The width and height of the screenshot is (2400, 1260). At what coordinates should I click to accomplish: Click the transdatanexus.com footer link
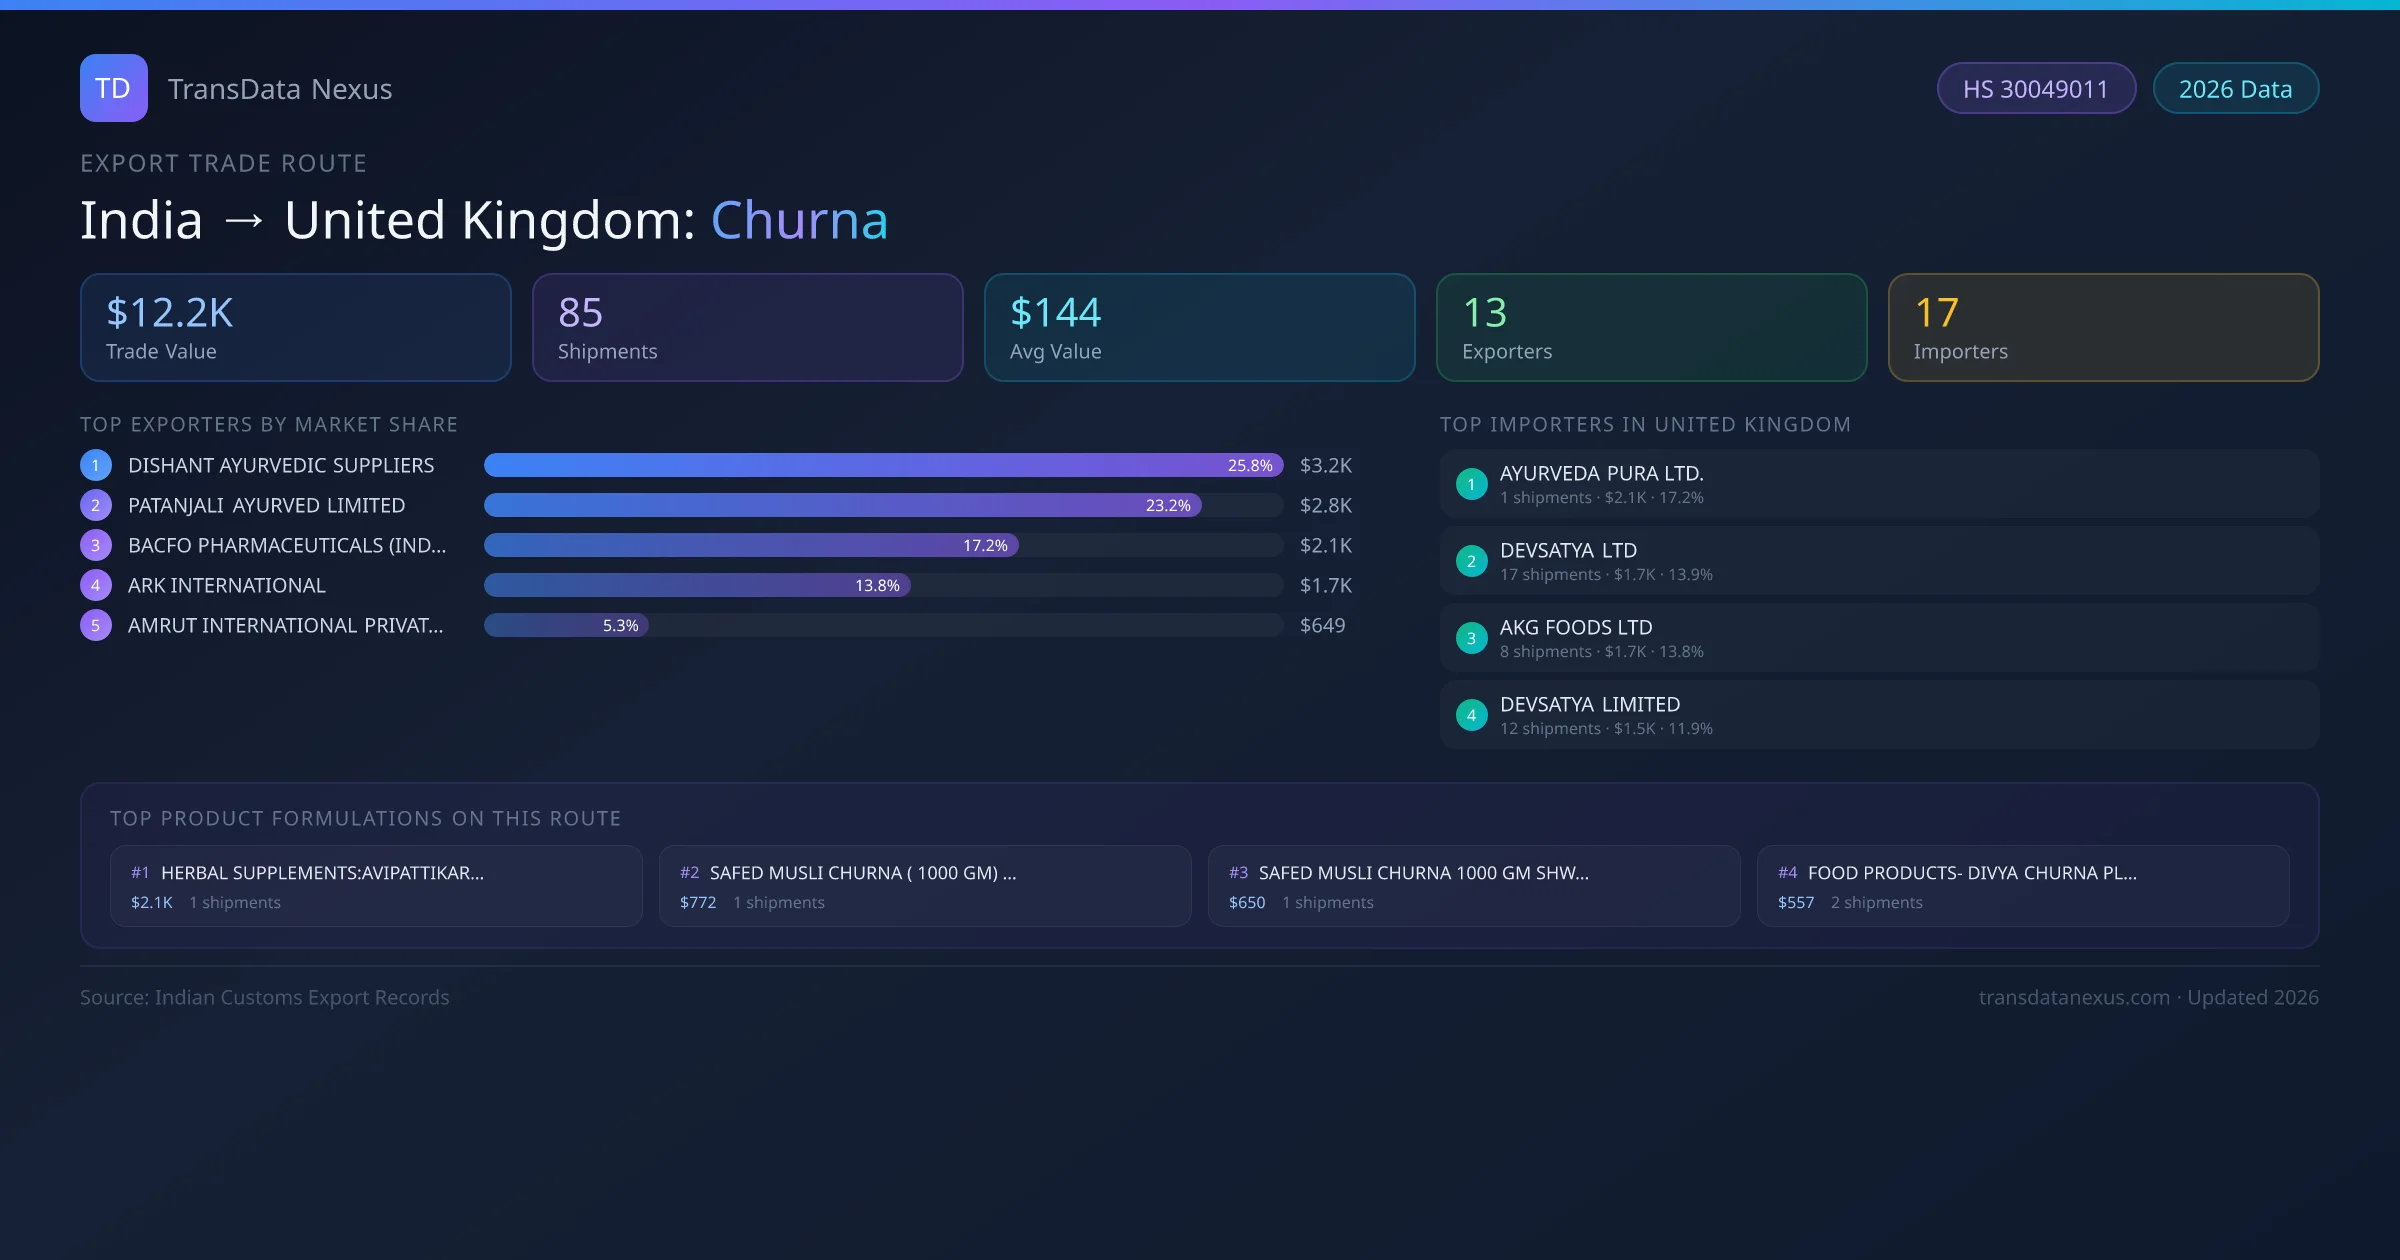(x=2073, y=997)
